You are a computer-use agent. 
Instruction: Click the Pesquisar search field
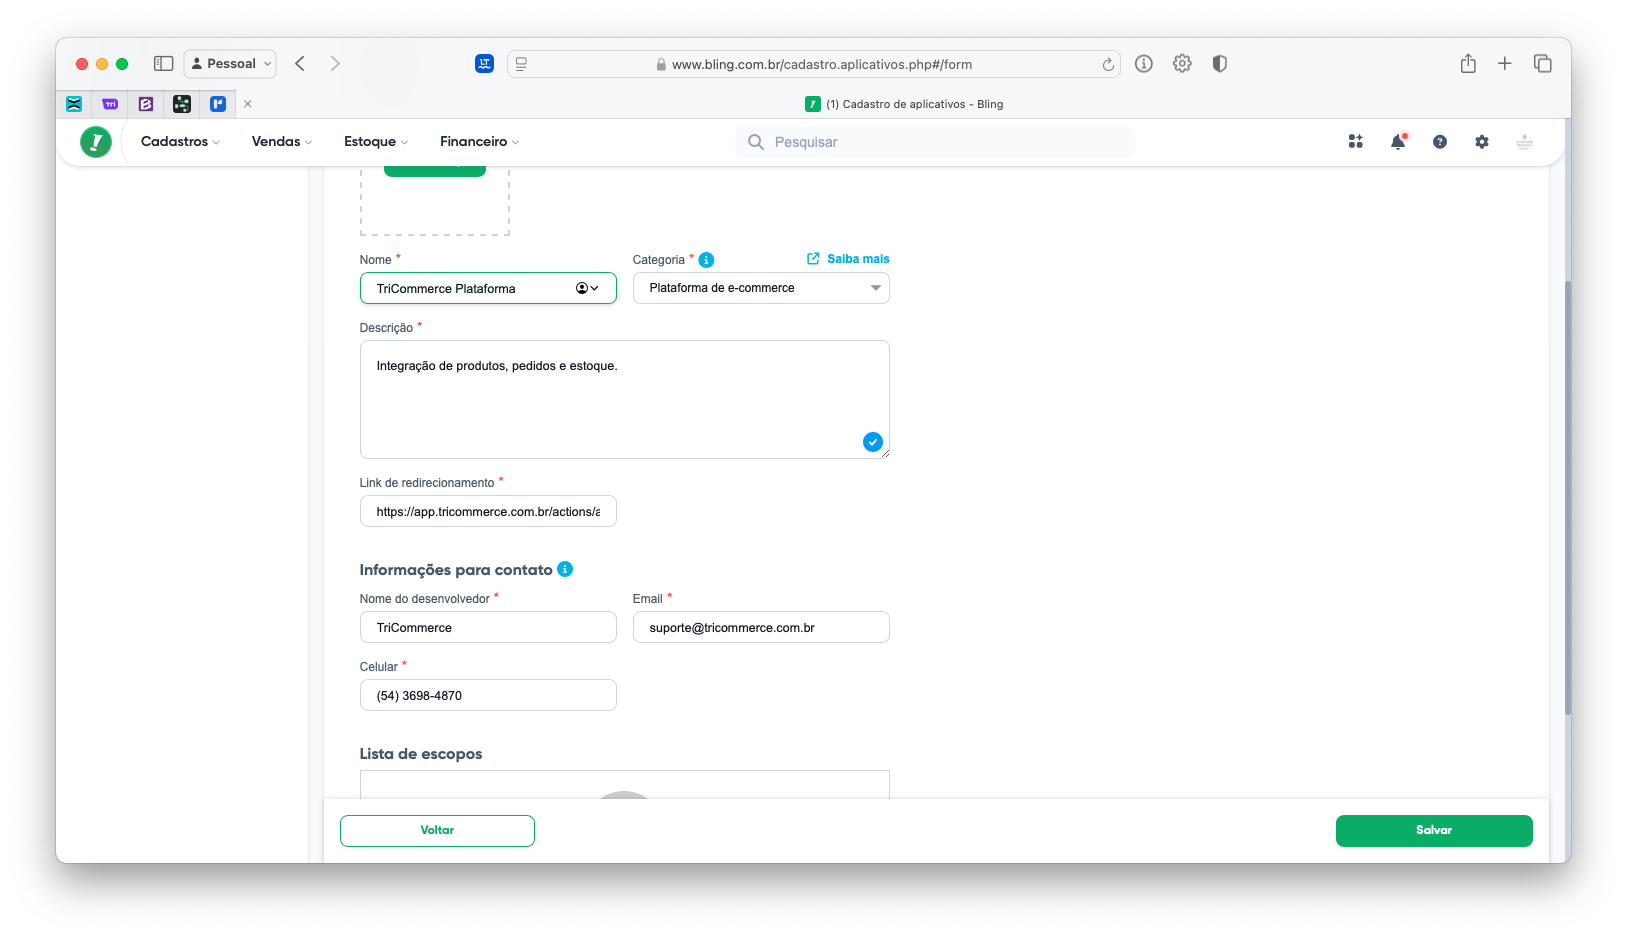click(x=935, y=142)
